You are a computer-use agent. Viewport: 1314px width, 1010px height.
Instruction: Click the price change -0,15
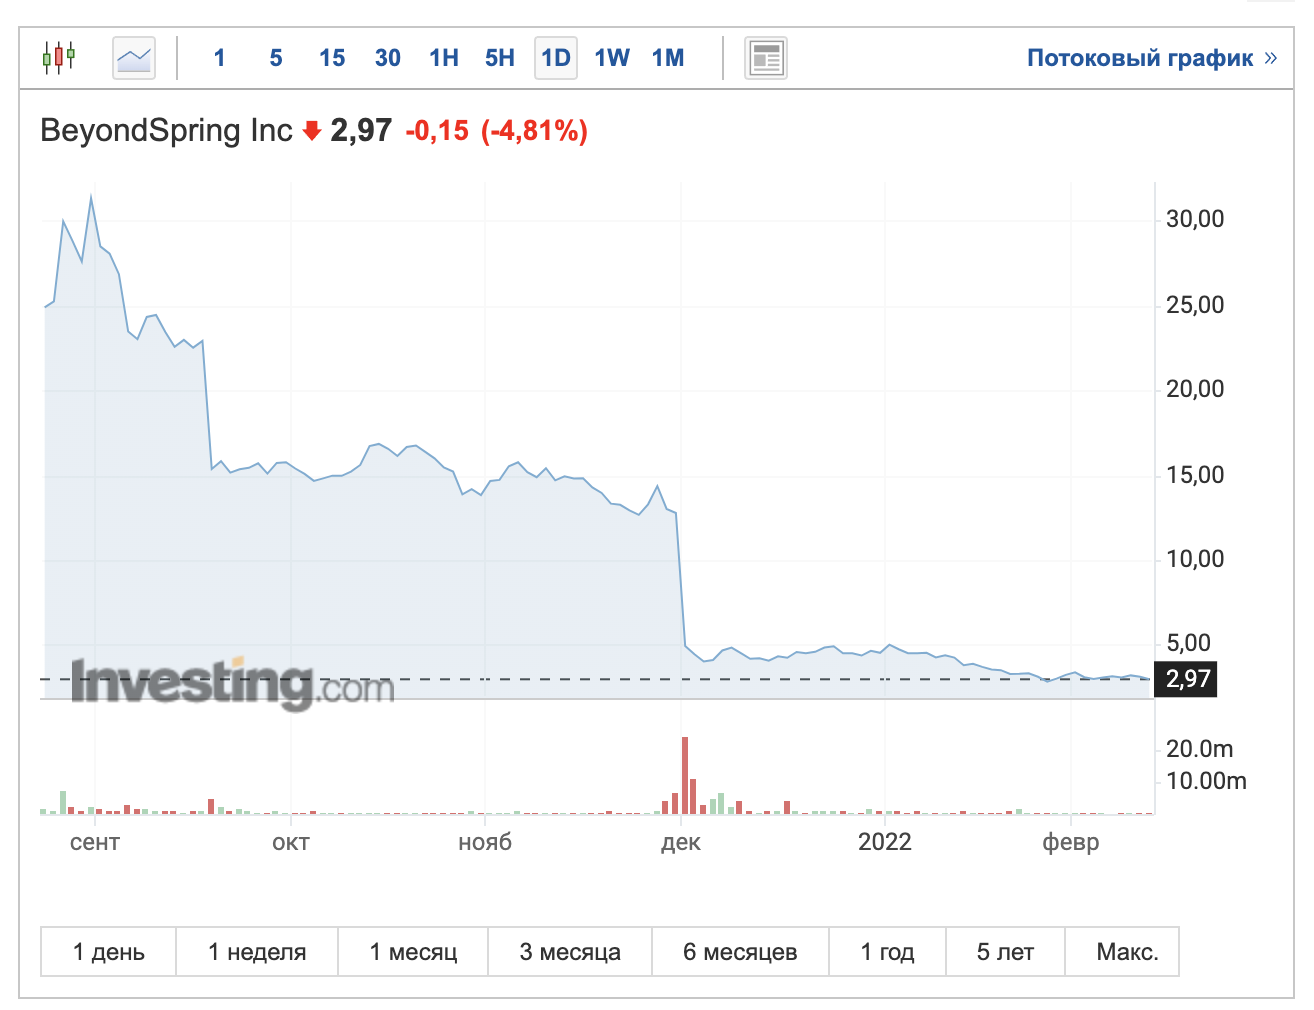(x=437, y=131)
